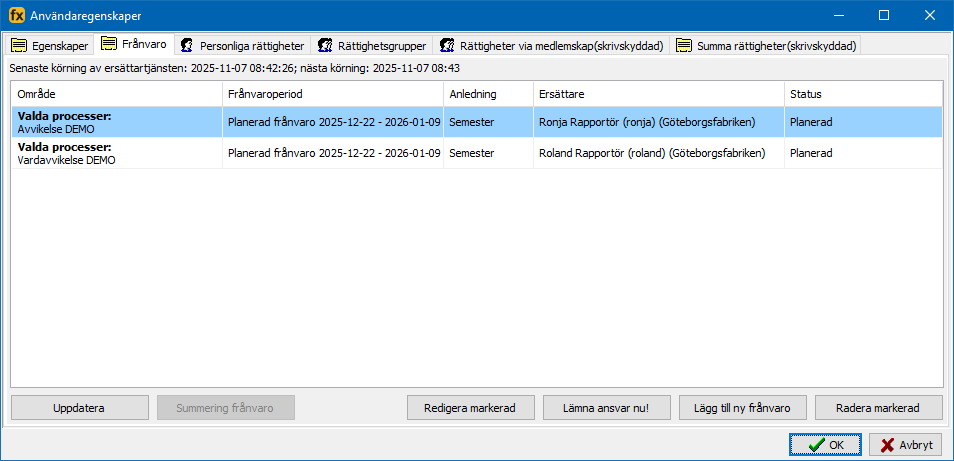Click the Summa rättigheter tab's notepad icon

[684, 46]
